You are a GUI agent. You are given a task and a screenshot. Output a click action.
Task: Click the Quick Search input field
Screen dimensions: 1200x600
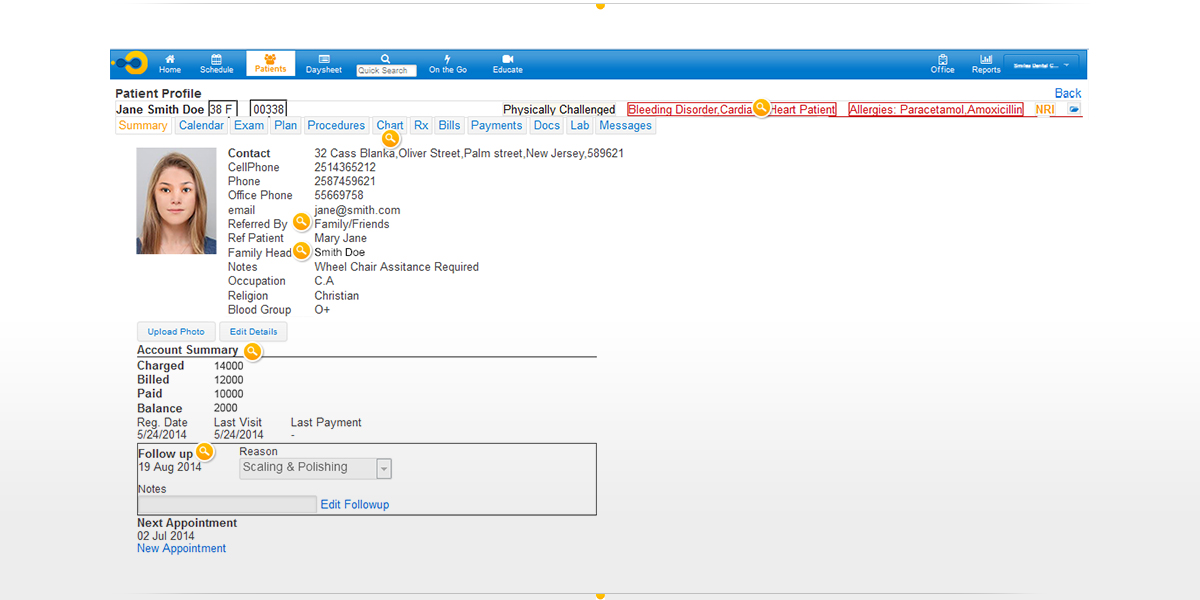click(386, 71)
